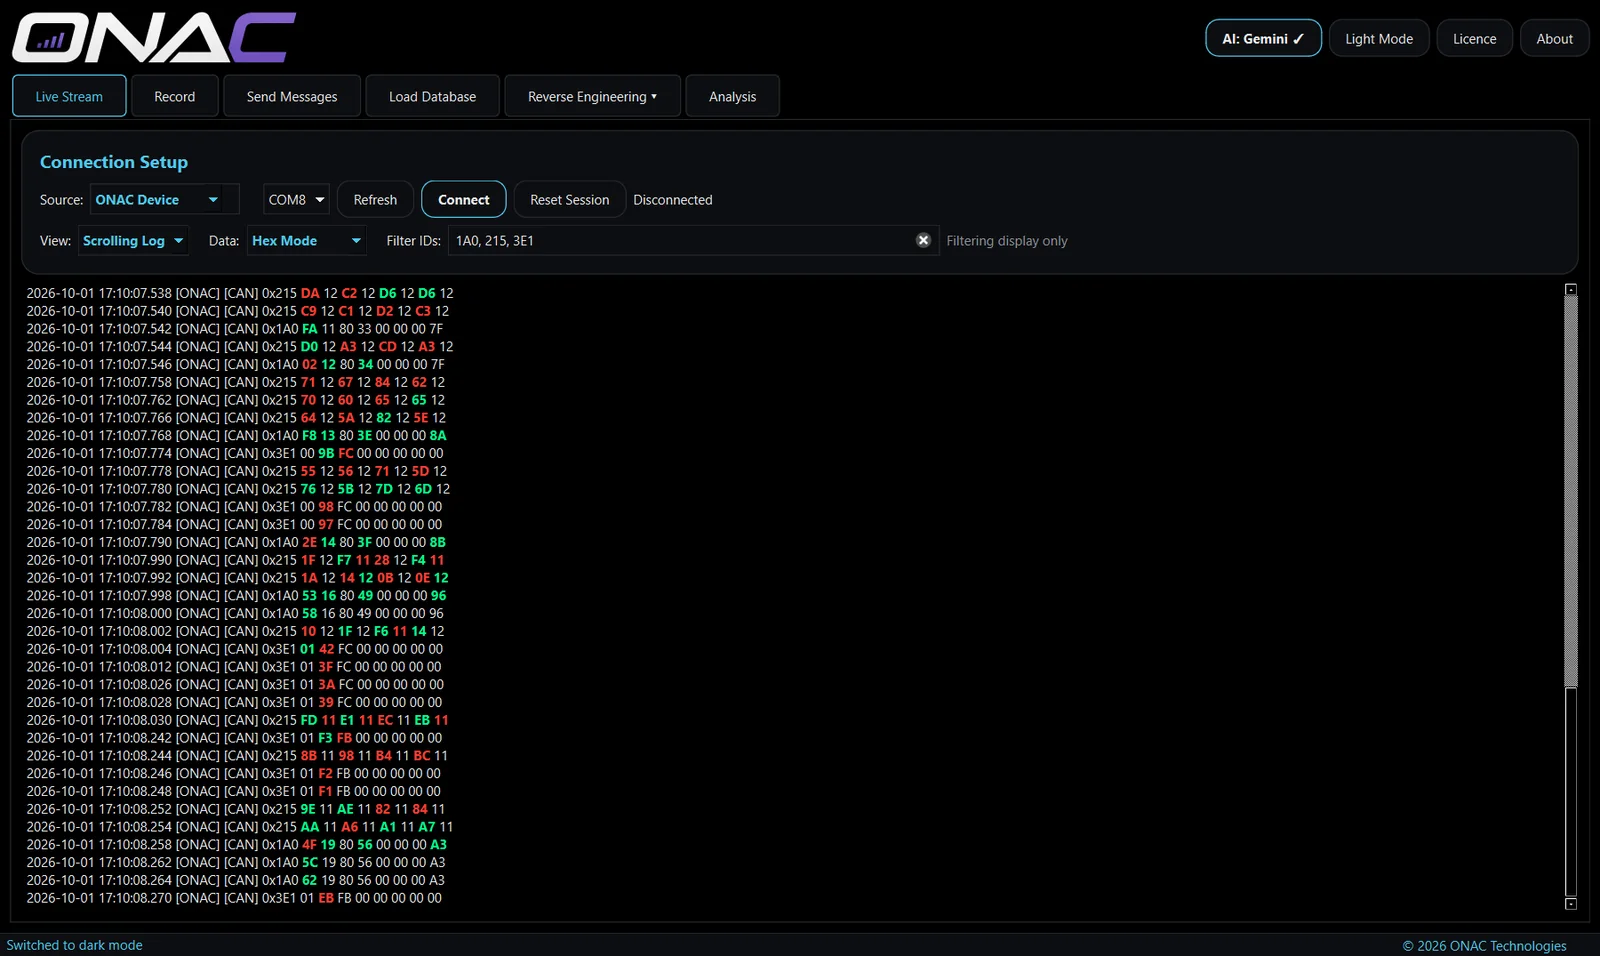Switch to the Record tab
The image size is (1600, 956).
pyautogui.click(x=174, y=96)
